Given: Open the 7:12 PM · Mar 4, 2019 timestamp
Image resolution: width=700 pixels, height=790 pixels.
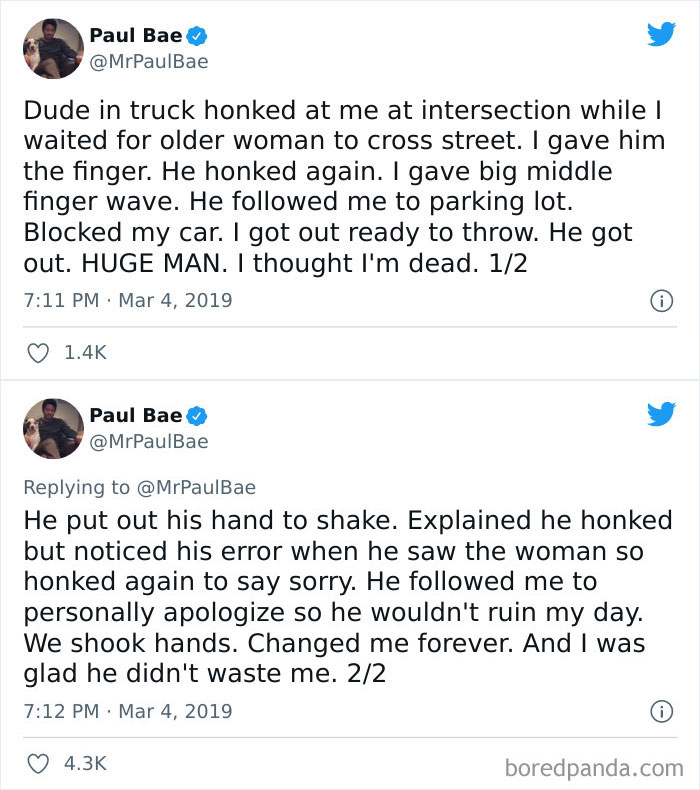Looking at the screenshot, I should pyautogui.click(x=127, y=712).
